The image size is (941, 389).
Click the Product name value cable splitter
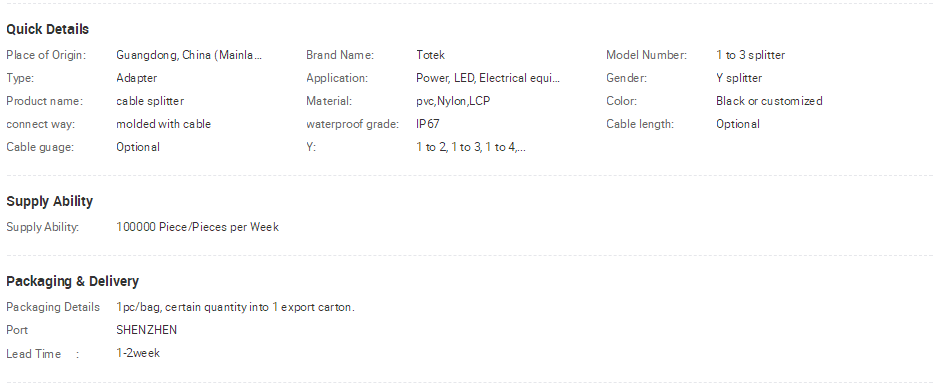pyautogui.click(x=150, y=101)
